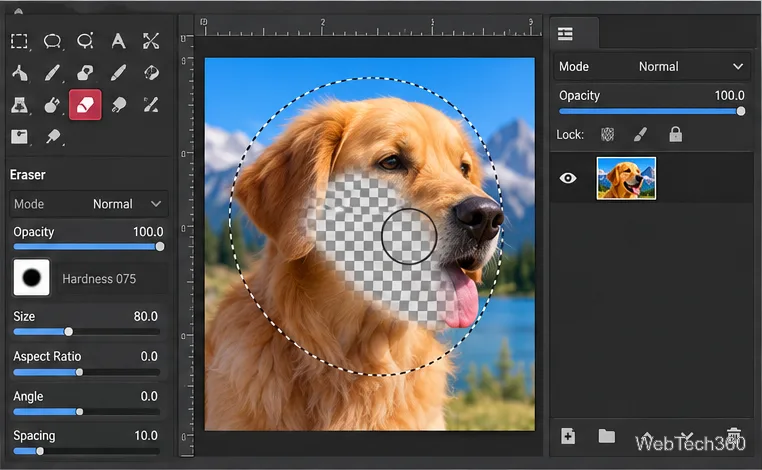762x470 pixels.
Task: Select the Ellipse Select tool
Action: pyautogui.click(x=52, y=41)
